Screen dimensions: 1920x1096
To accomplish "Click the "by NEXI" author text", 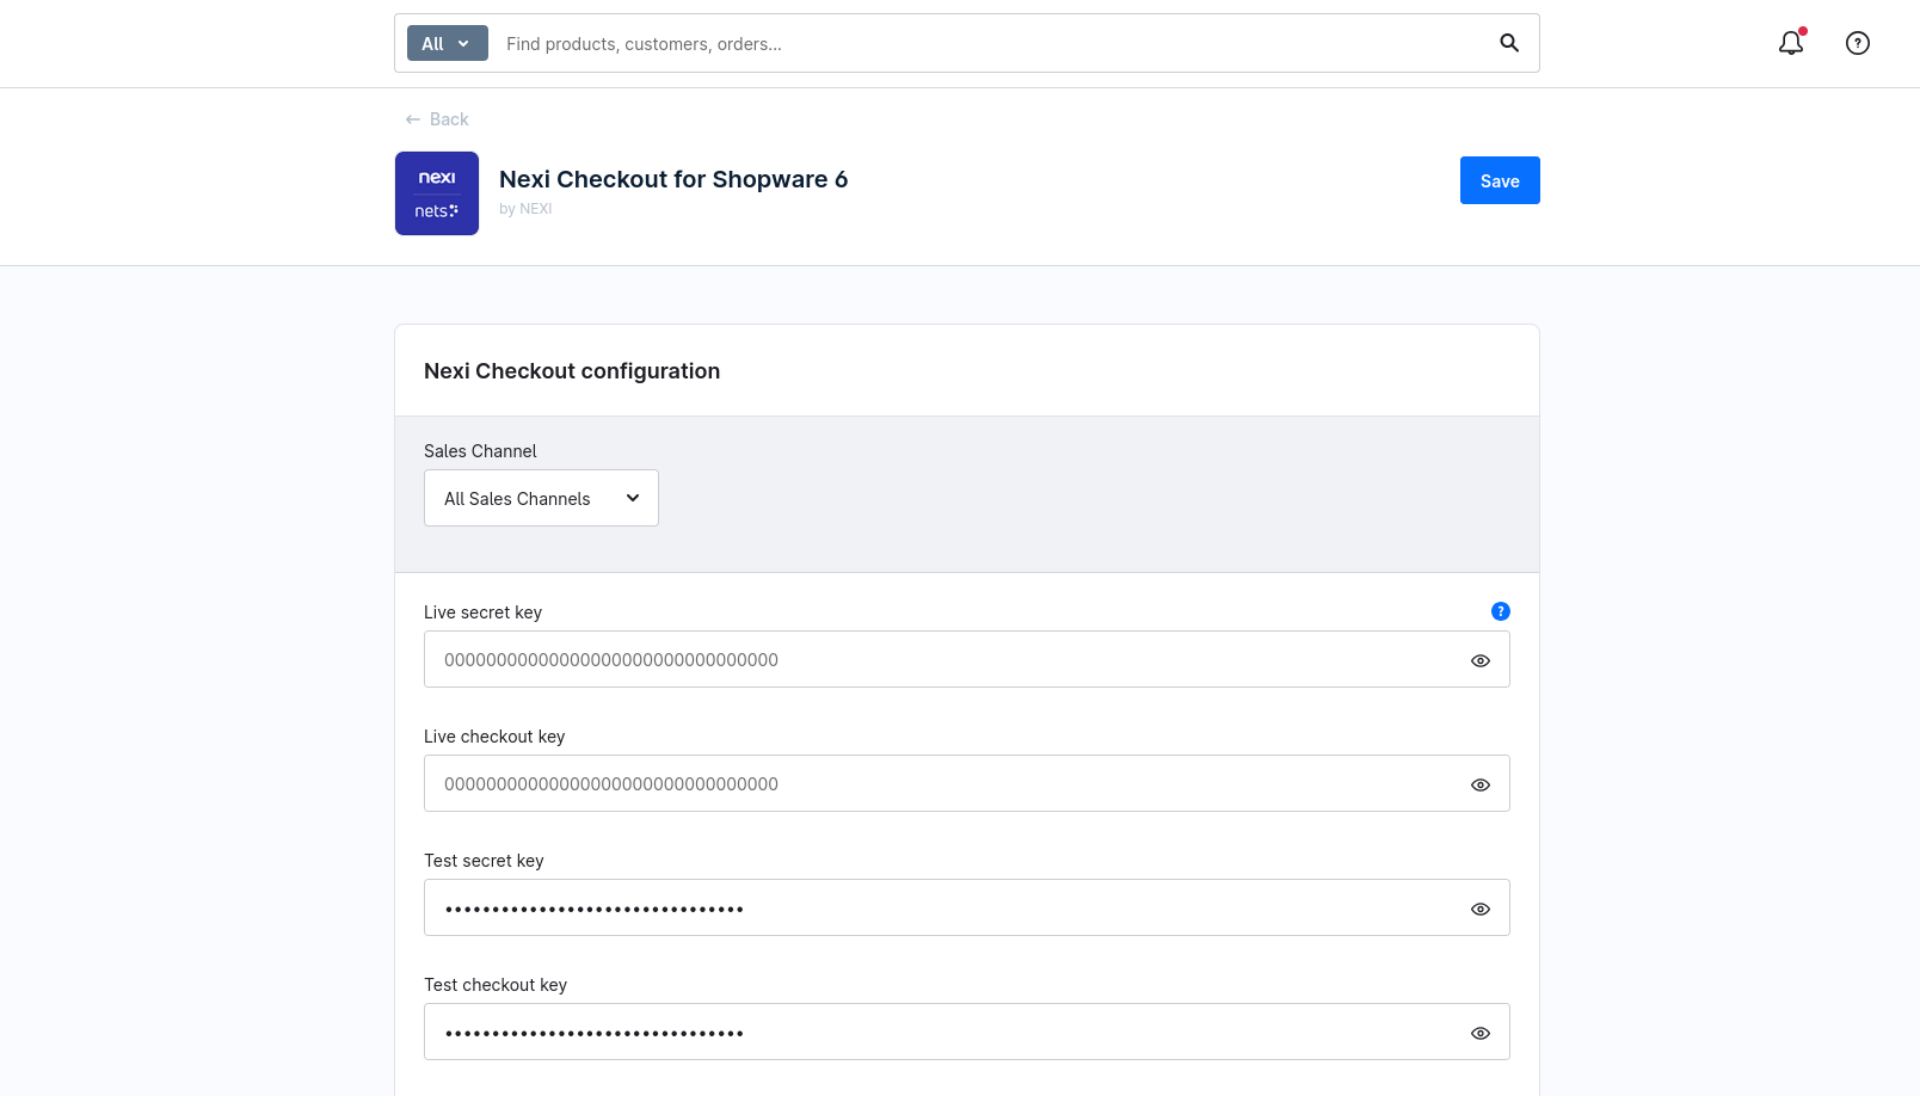I will [525, 208].
